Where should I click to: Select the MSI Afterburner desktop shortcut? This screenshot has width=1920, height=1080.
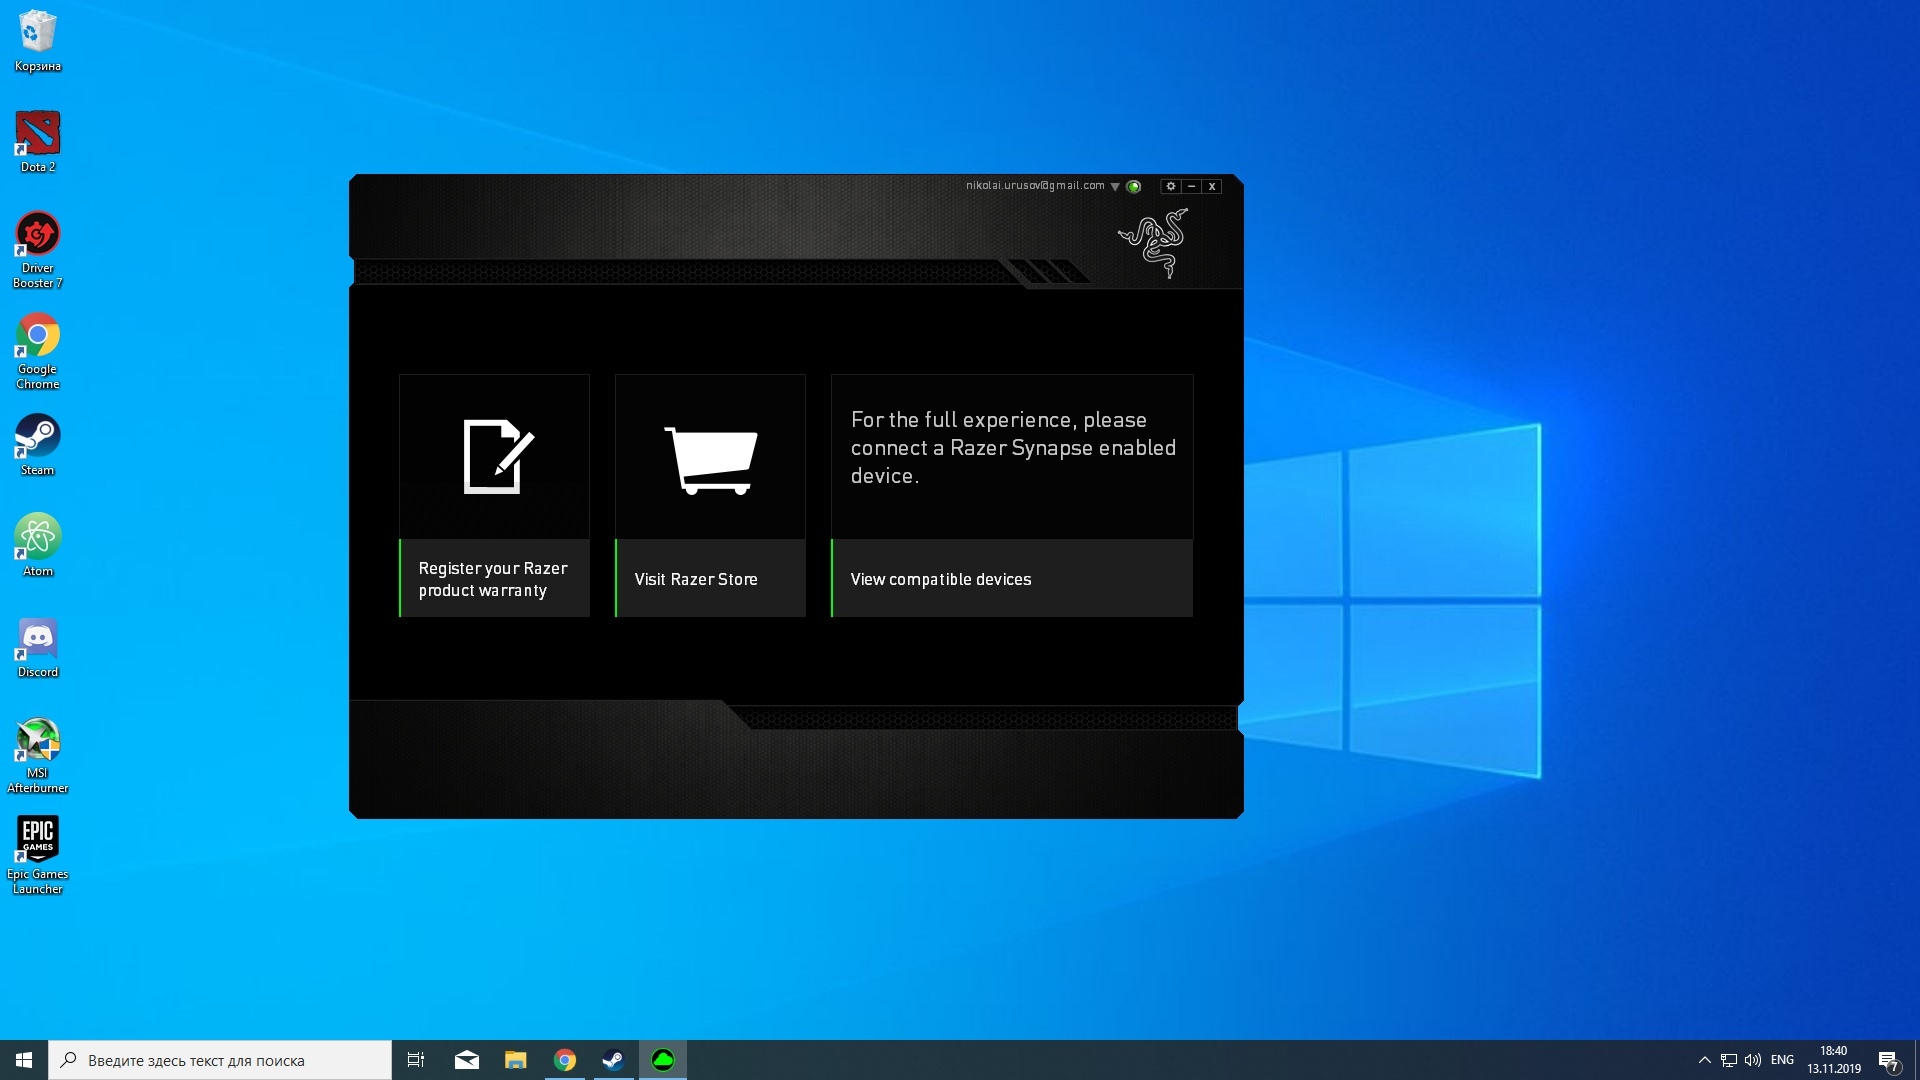tap(38, 755)
